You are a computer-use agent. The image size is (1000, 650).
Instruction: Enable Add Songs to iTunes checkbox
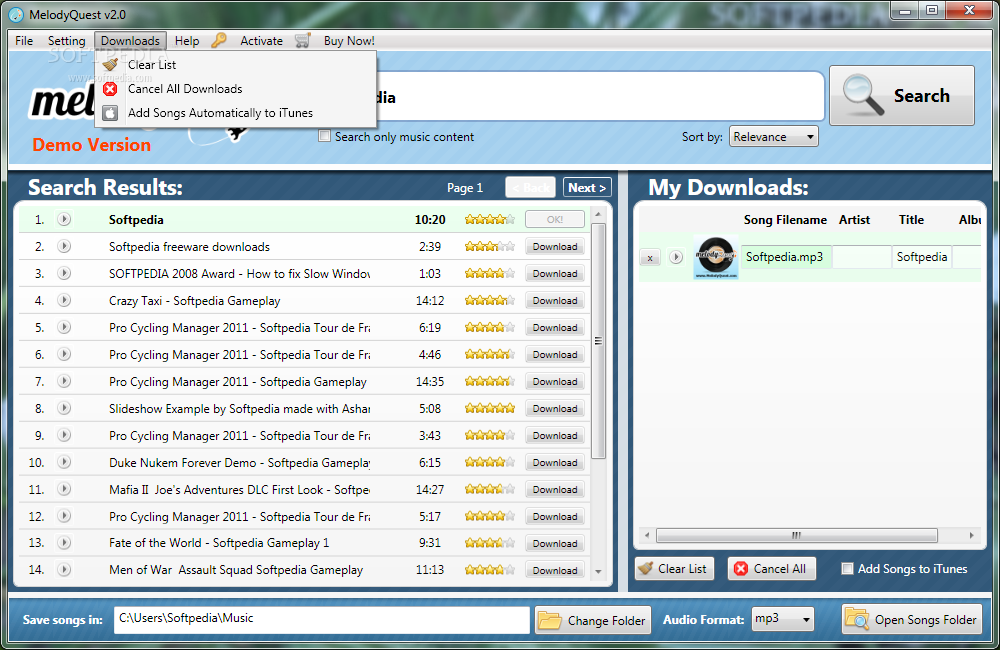847,568
